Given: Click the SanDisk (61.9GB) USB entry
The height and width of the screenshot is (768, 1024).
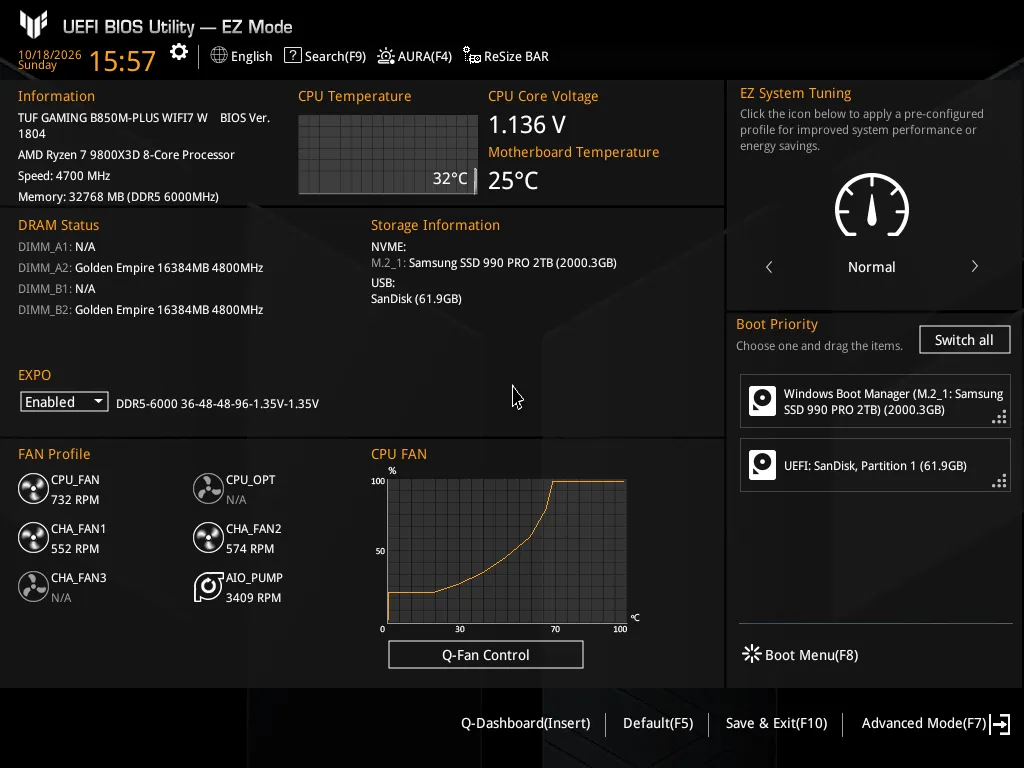Looking at the screenshot, I should [x=416, y=298].
